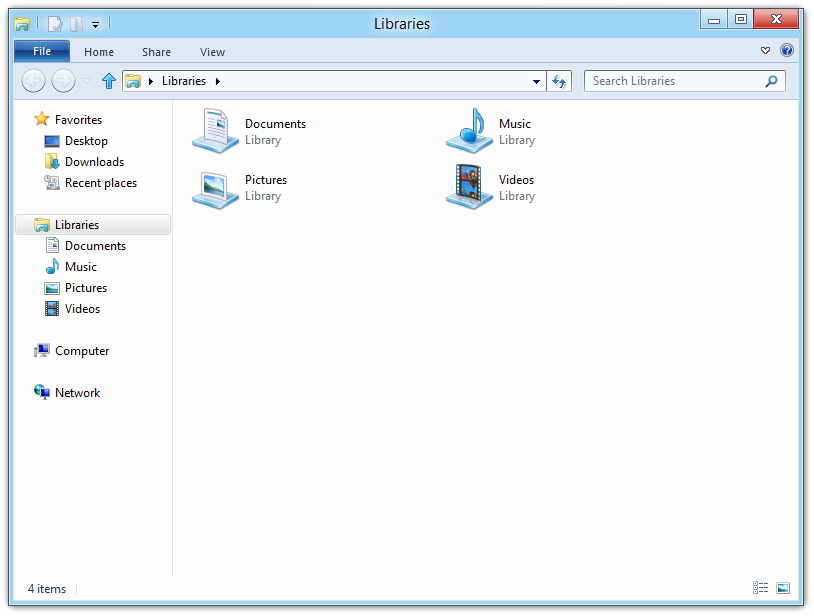Viewport: 814px width, 616px height.
Task: Open the recent locations dropdown arrow
Action: (x=86, y=81)
